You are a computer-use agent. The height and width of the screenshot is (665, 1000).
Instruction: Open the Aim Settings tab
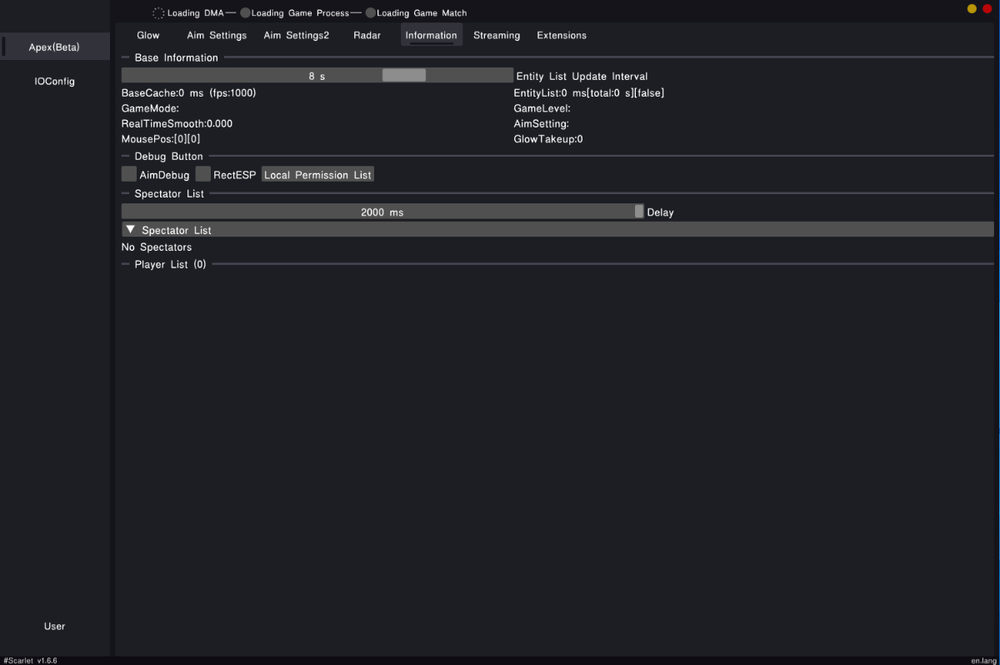click(216, 35)
